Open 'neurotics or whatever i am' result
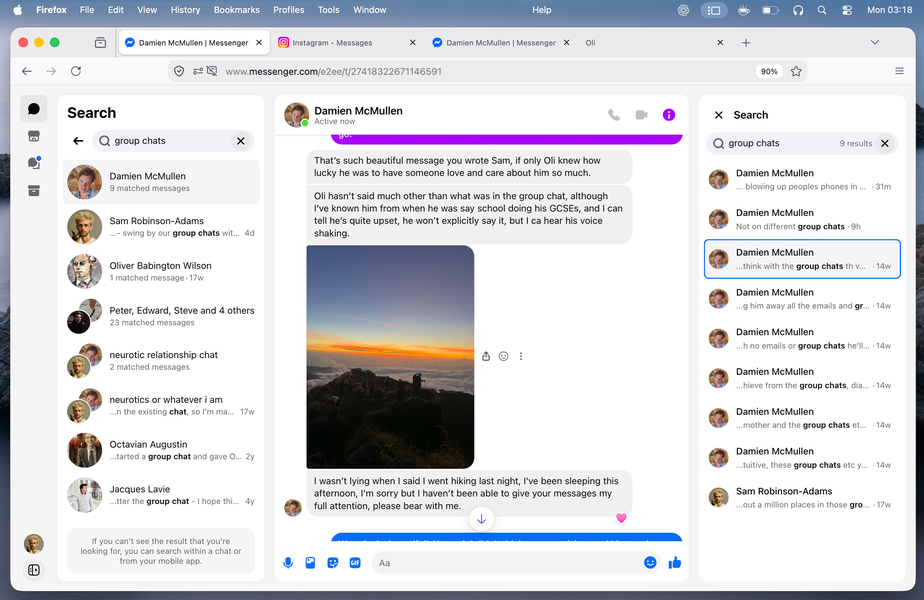The width and height of the screenshot is (924, 600). click(161, 406)
